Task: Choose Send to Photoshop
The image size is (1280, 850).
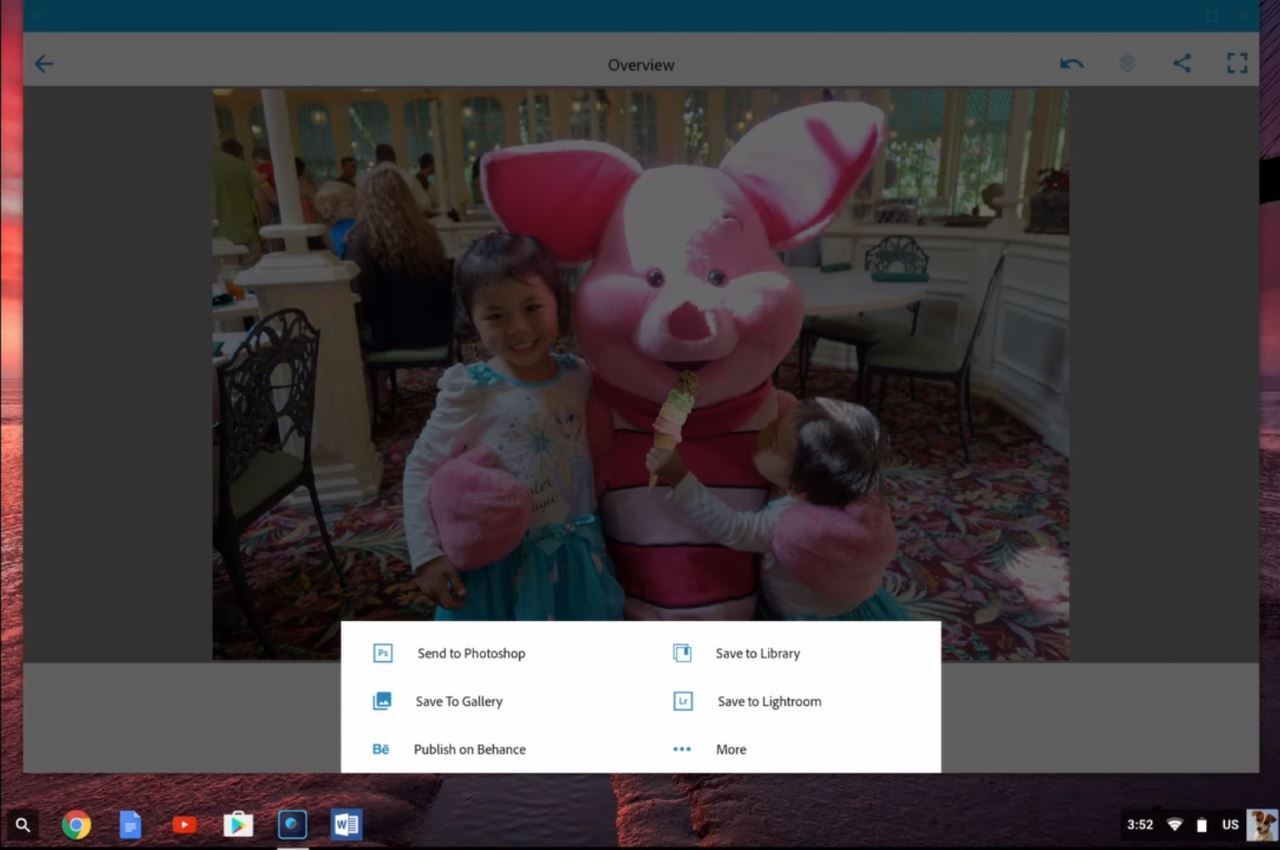Action: [471, 653]
